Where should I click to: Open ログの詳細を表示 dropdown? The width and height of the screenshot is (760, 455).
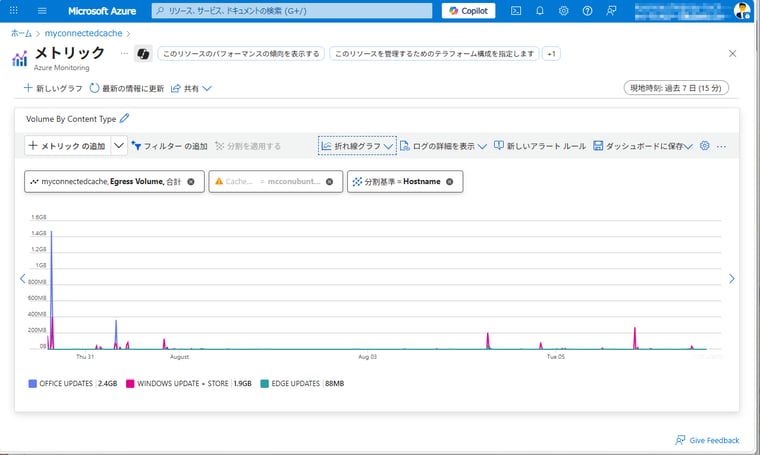pos(443,146)
